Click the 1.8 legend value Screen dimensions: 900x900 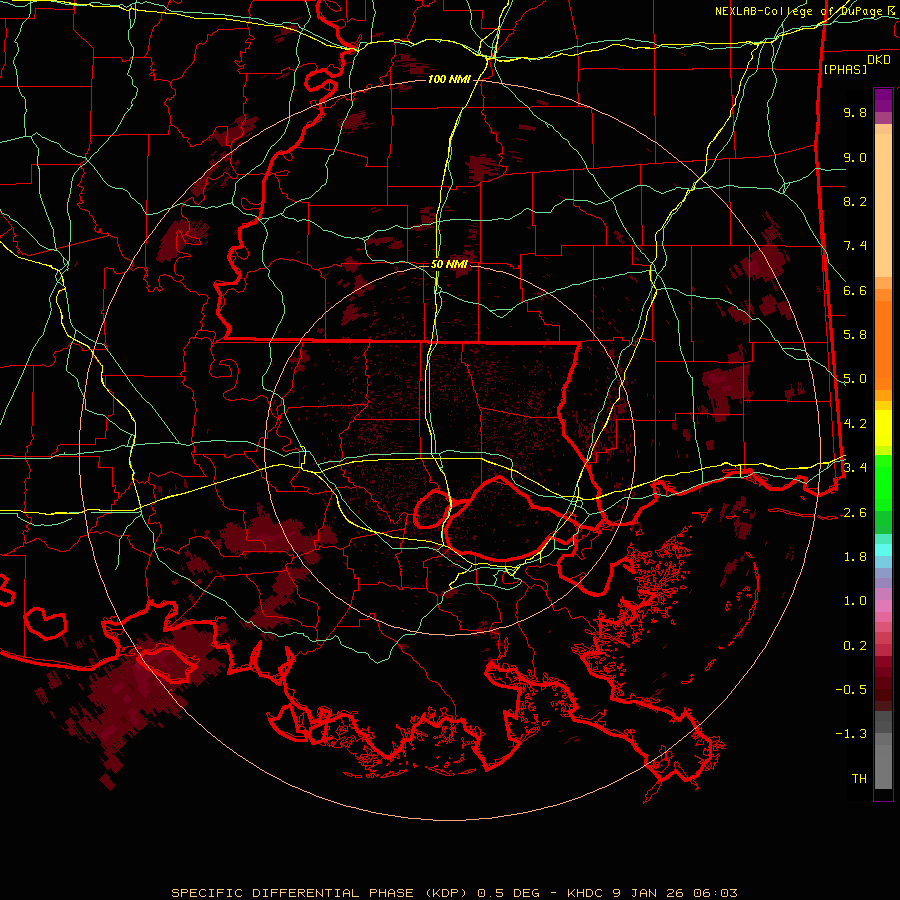coord(855,557)
